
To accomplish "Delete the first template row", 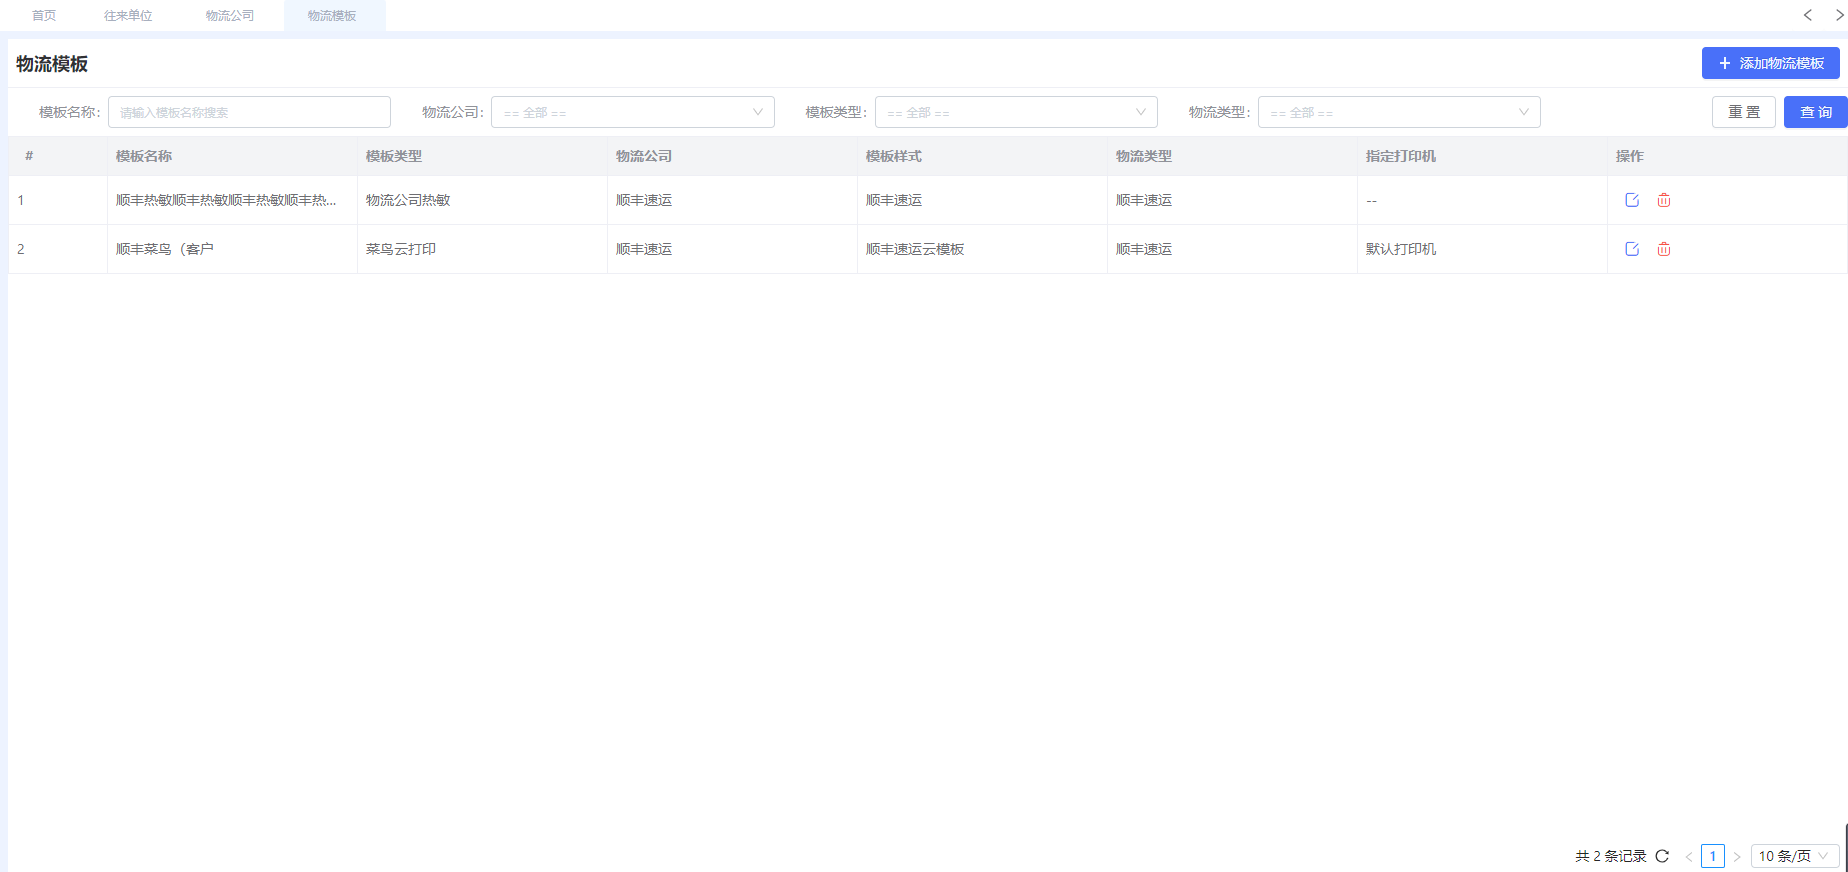I will pos(1664,200).
